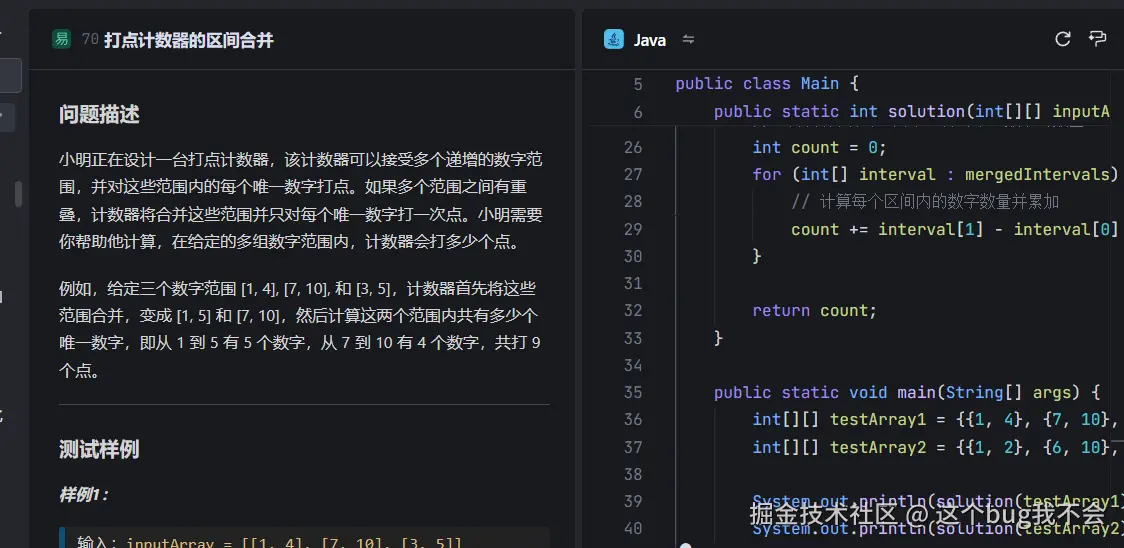Click the 'public class Main {' line

pos(766,84)
